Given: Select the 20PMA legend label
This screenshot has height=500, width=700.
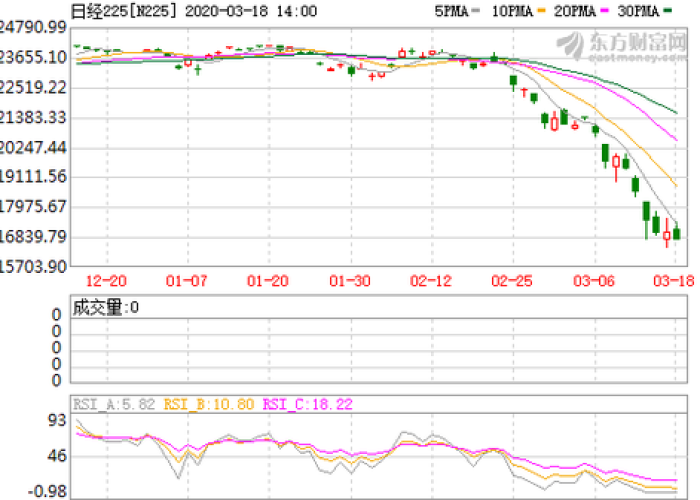Looking at the screenshot, I should click(x=575, y=11).
